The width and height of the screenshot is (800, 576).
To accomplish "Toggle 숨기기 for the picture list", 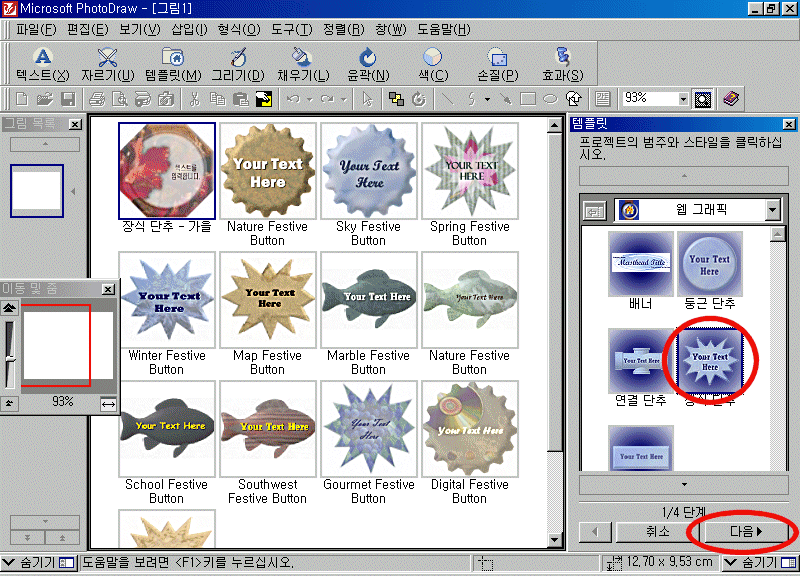I will (38, 563).
